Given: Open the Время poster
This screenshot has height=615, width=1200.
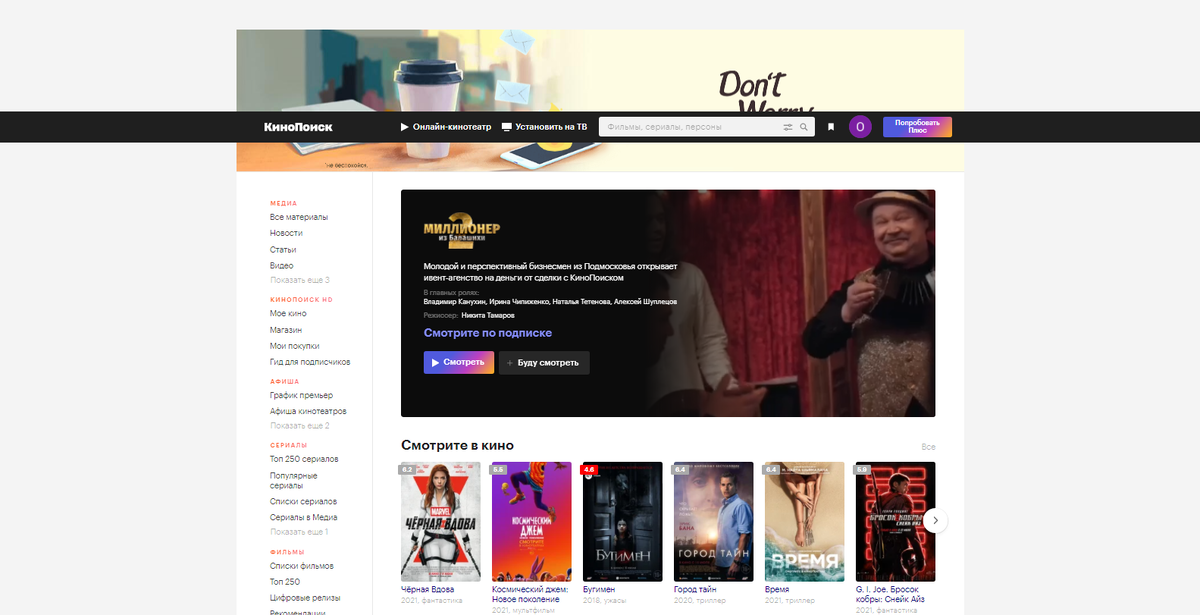Looking at the screenshot, I should [805, 521].
